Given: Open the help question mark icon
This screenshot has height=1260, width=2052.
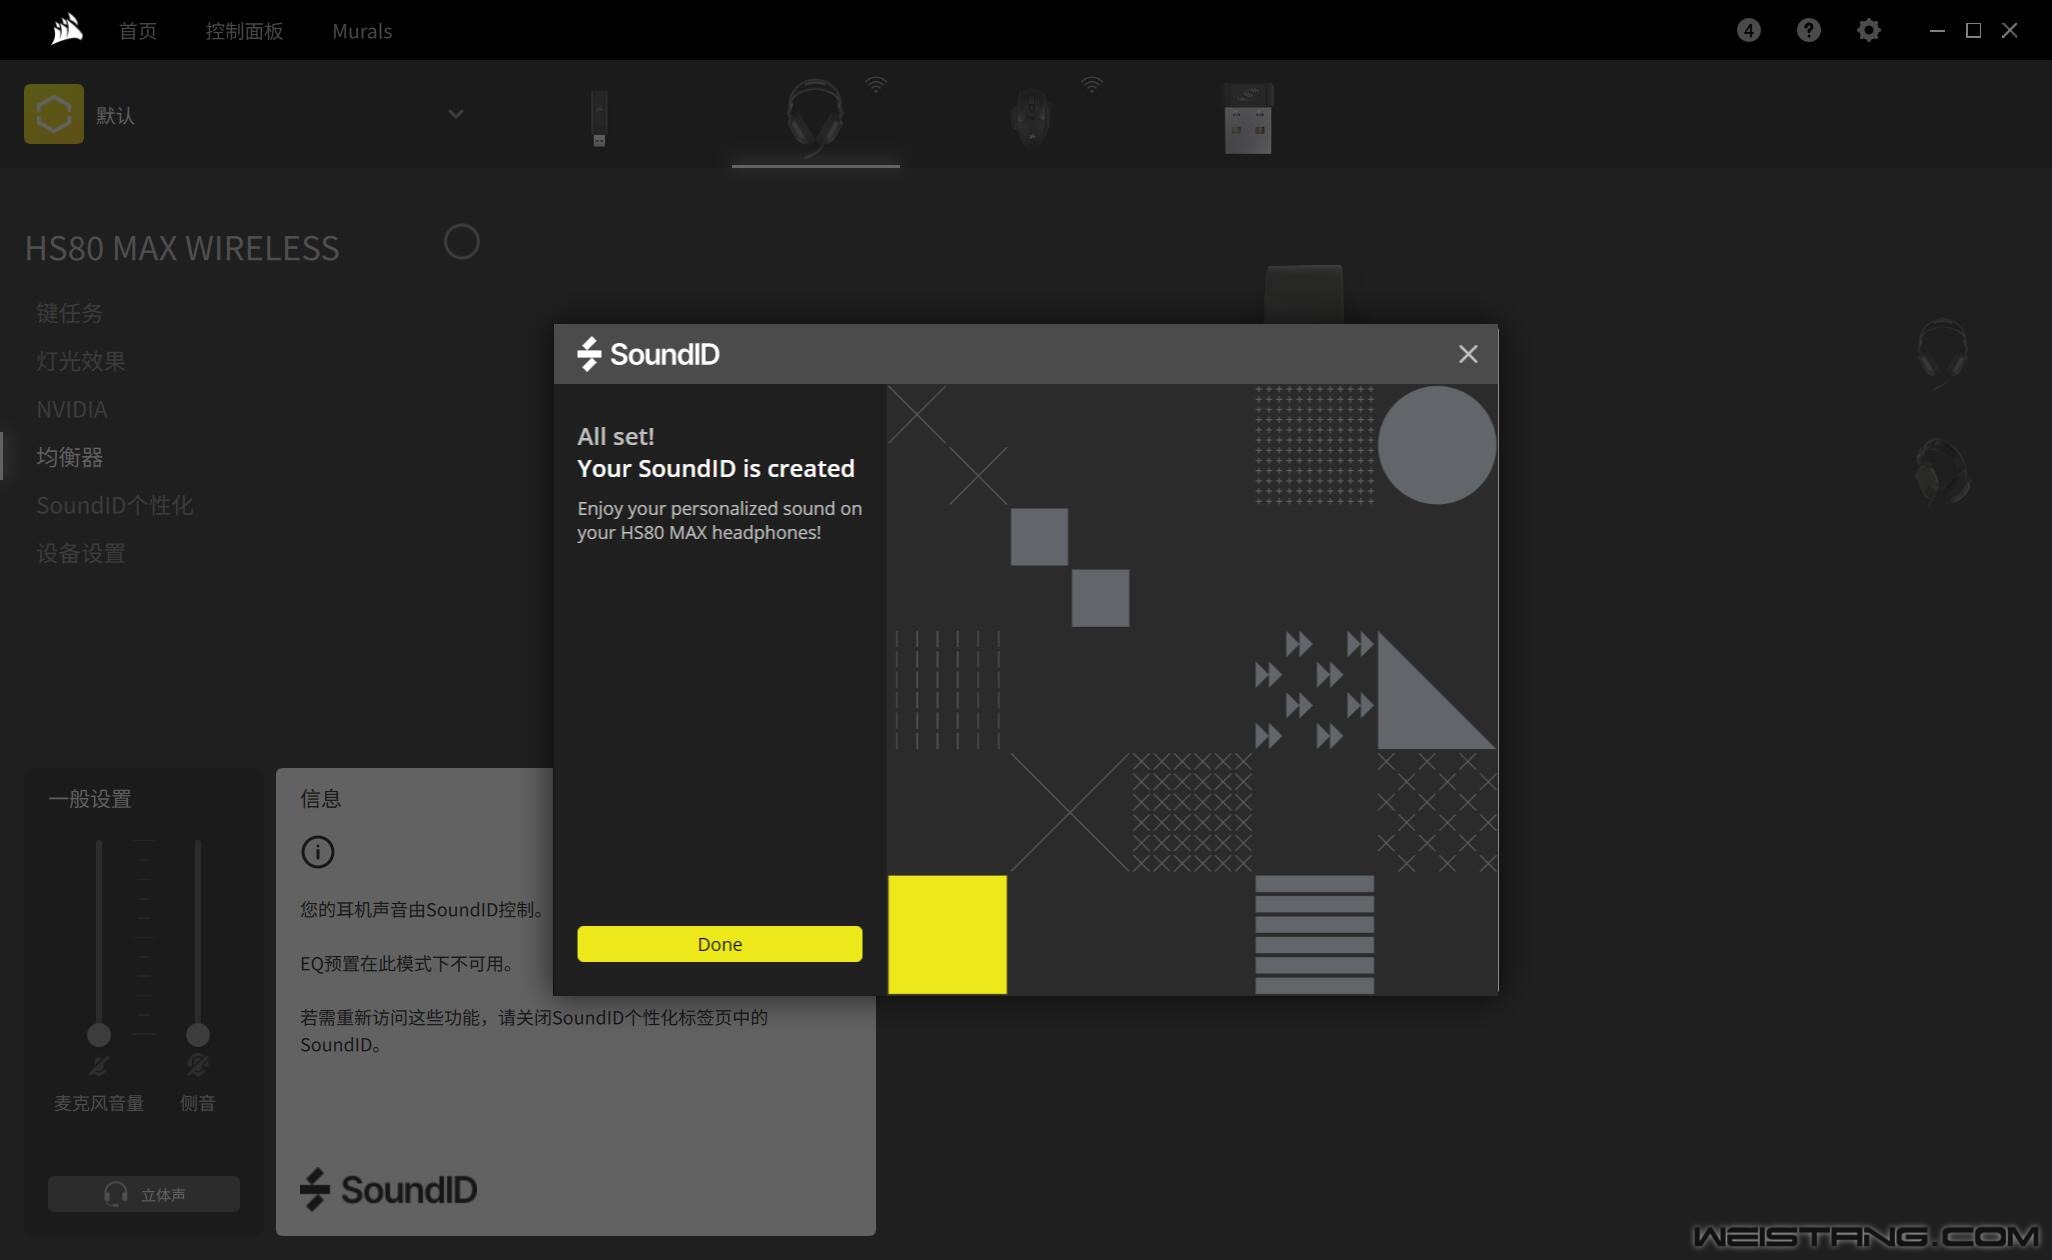Looking at the screenshot, I should click(x=1808, y=30).
